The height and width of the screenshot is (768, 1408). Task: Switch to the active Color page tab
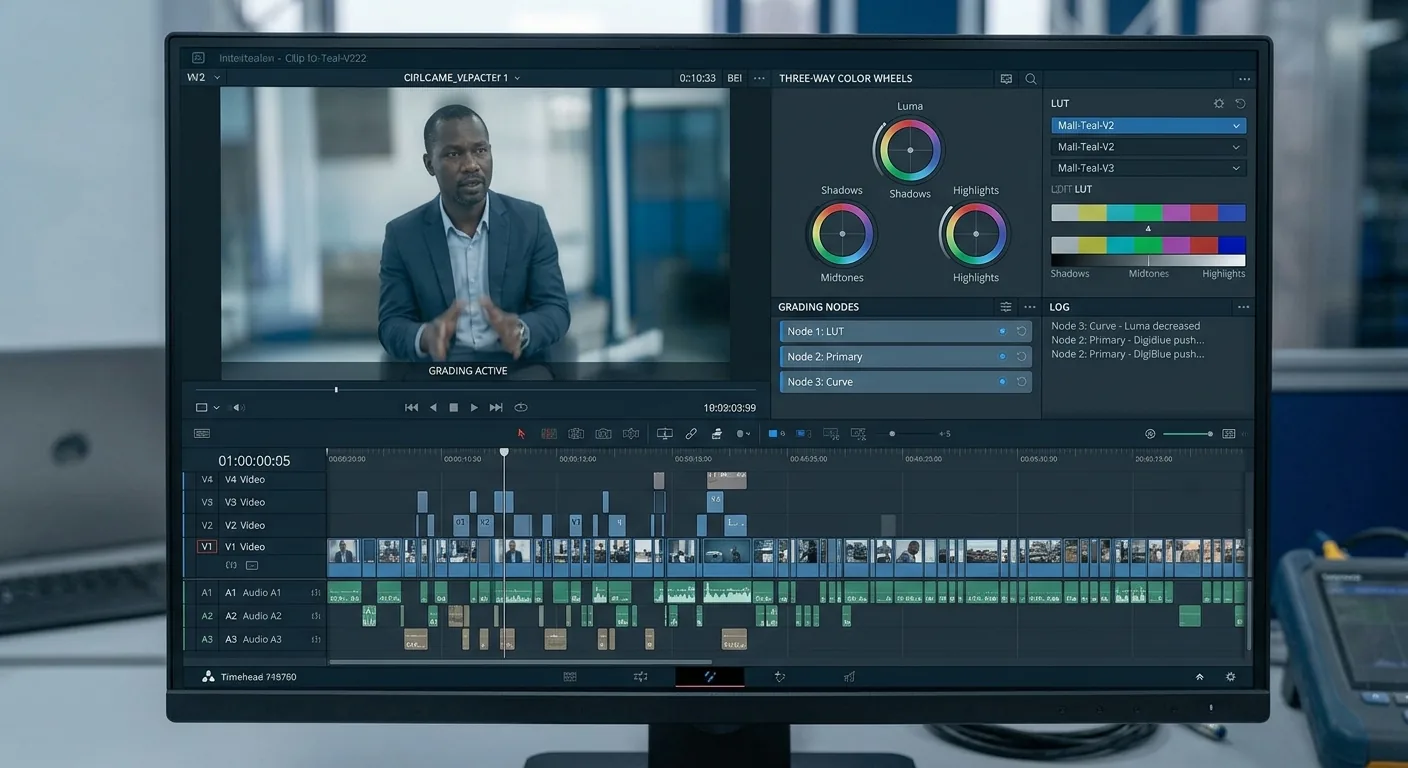tap(710, 677)
